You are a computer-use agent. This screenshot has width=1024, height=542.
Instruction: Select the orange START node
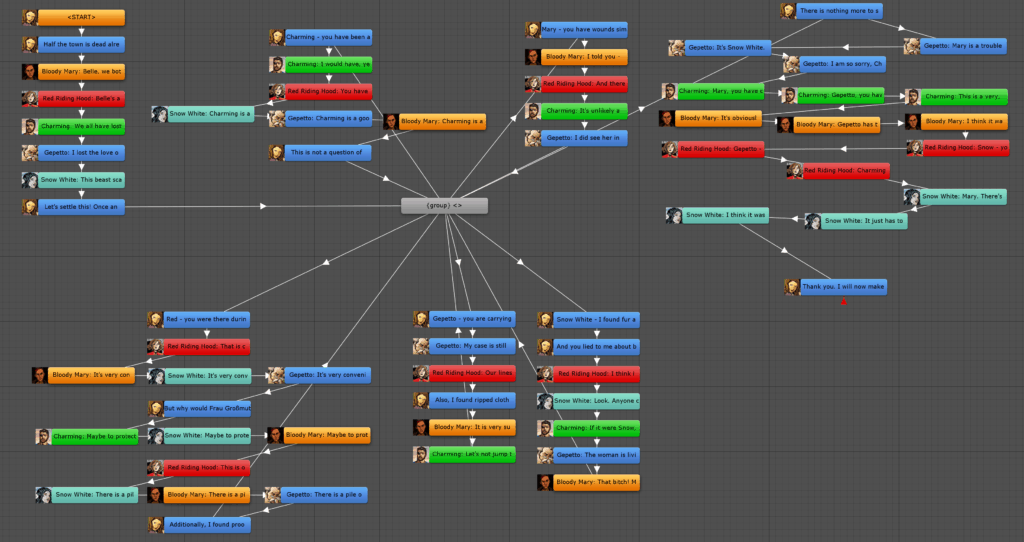[x=82, y=18]
